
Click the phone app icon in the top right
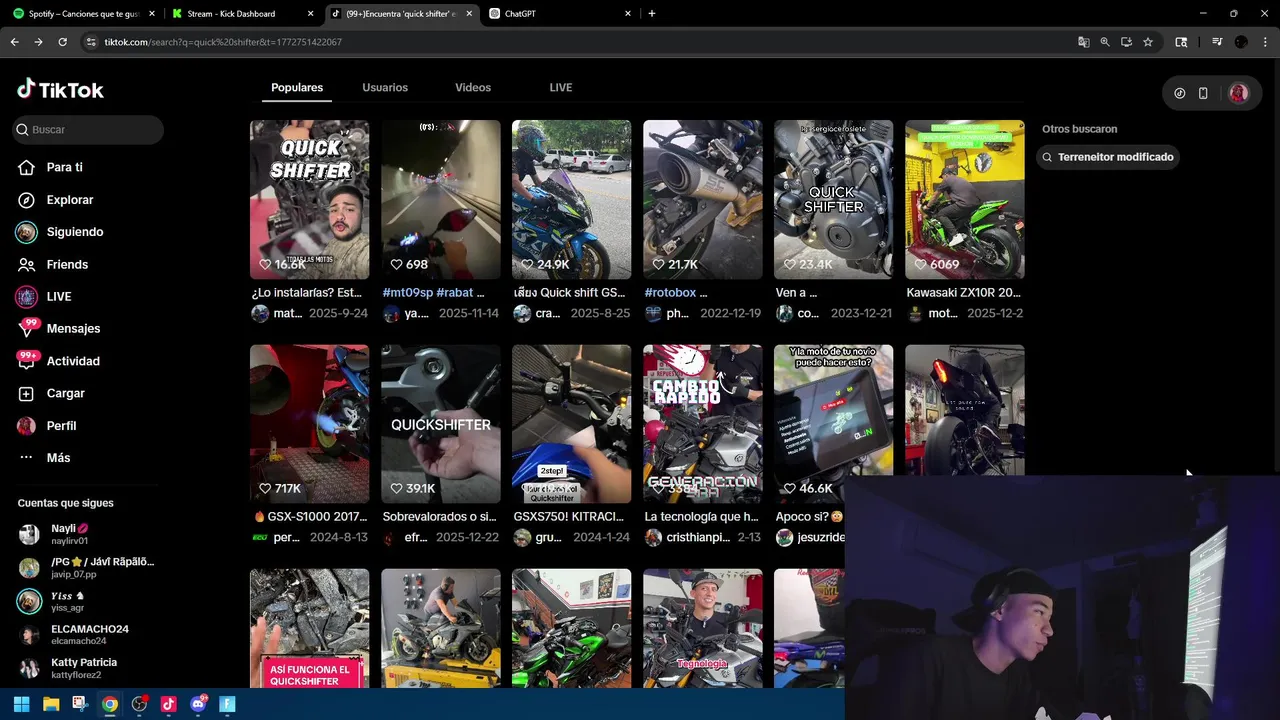click(x=1203, y=93)
